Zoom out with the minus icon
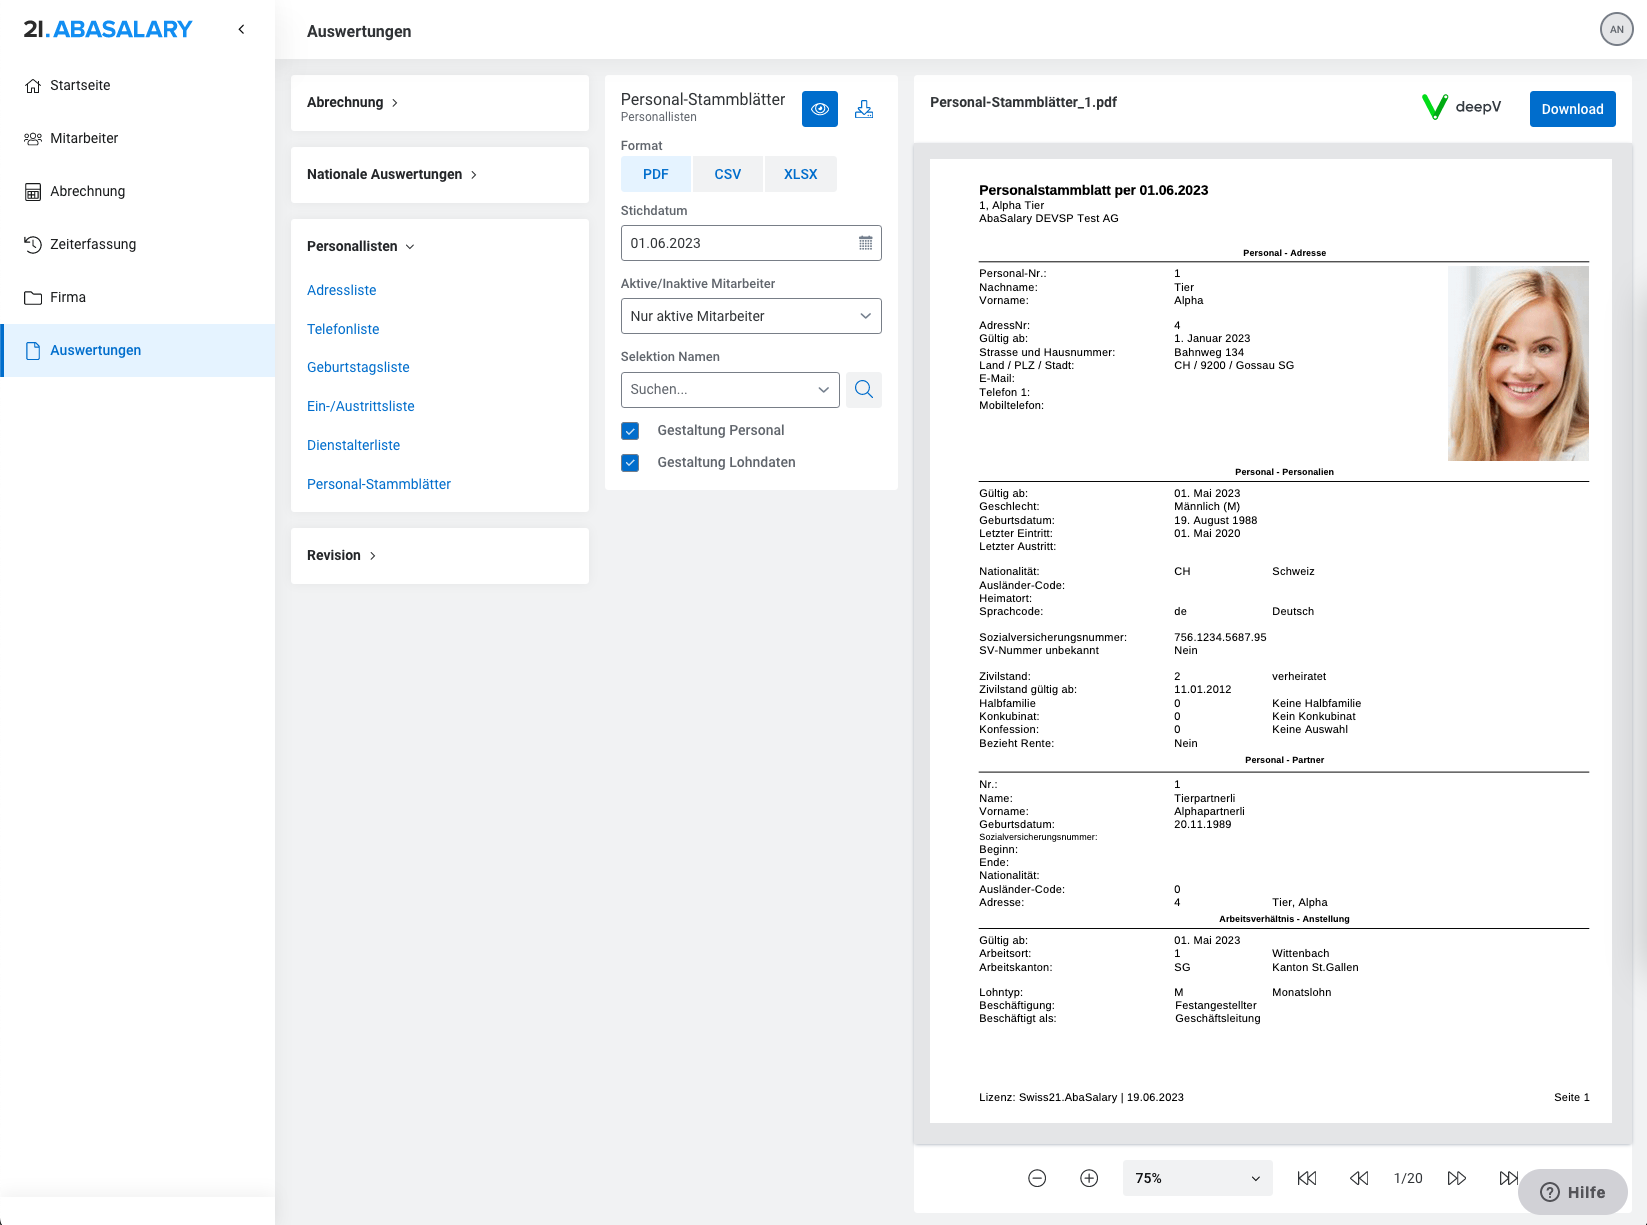 point(1037,1178)
